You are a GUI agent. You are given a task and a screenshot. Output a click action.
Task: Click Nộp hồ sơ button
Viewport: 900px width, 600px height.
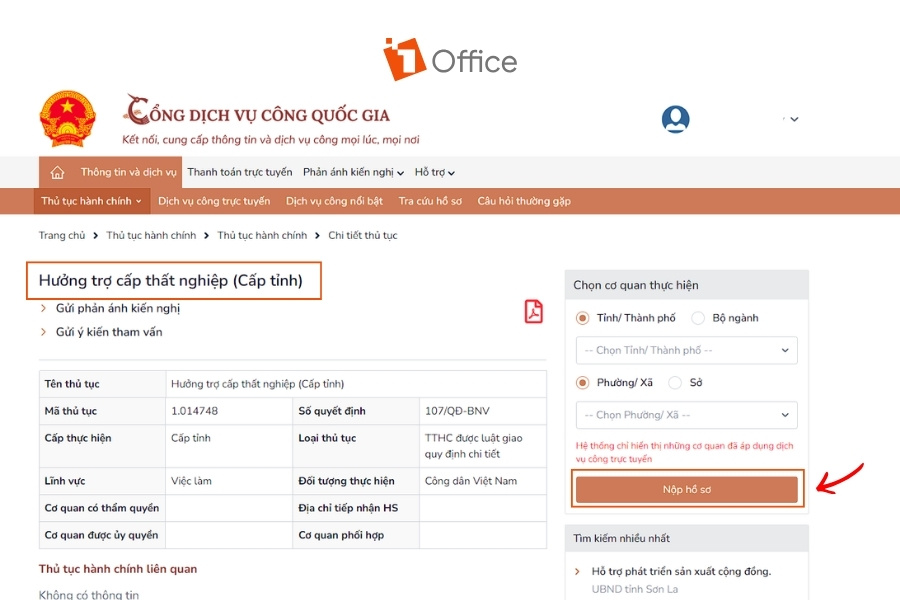pos(686,489)
